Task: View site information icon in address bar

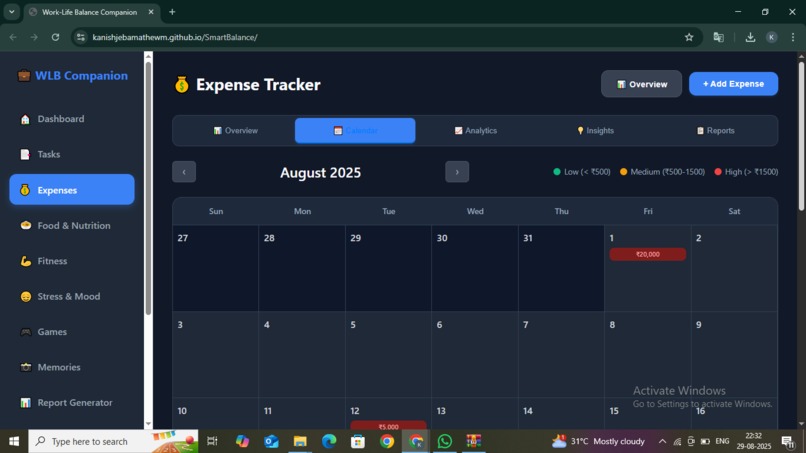Action: (81, 37)
